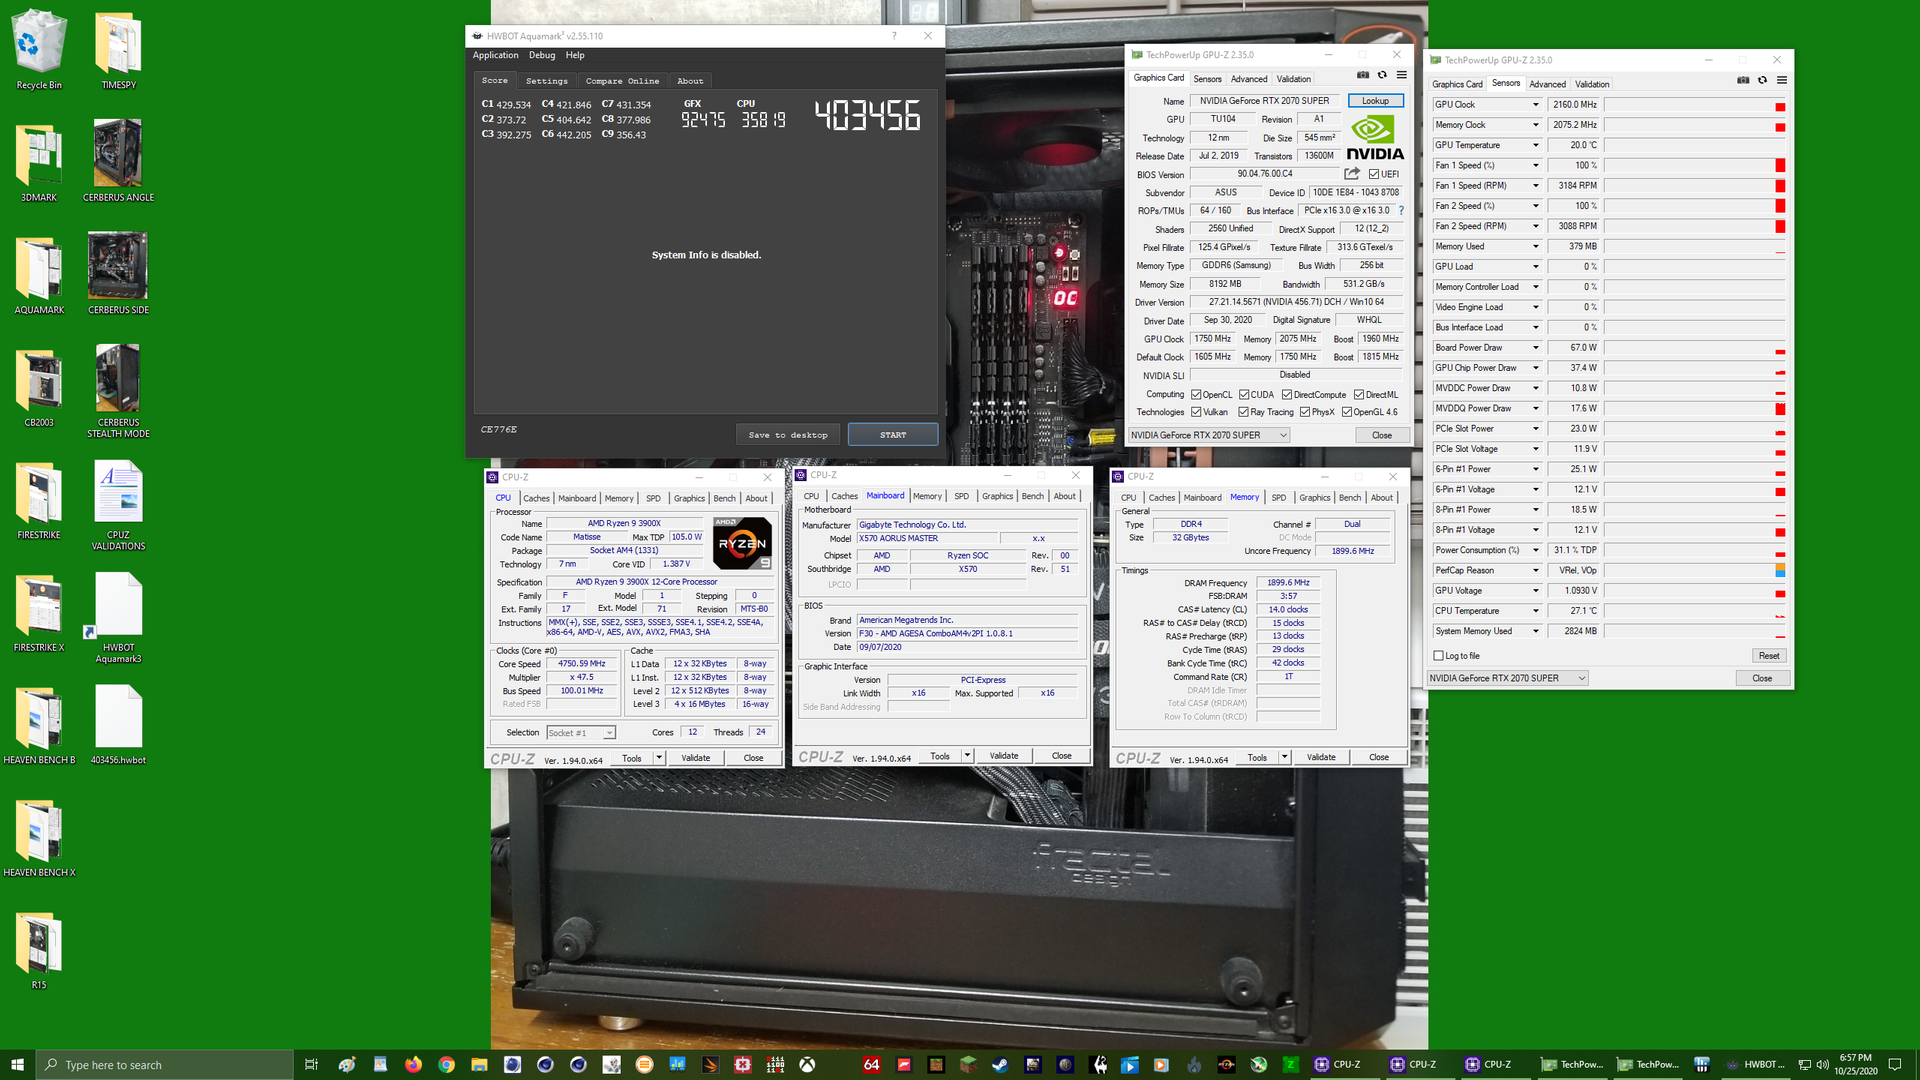Toggle the PhysX checkbox in GPU-Z
This screenshot has width=1920, height=1080.
coord(1305,412)
